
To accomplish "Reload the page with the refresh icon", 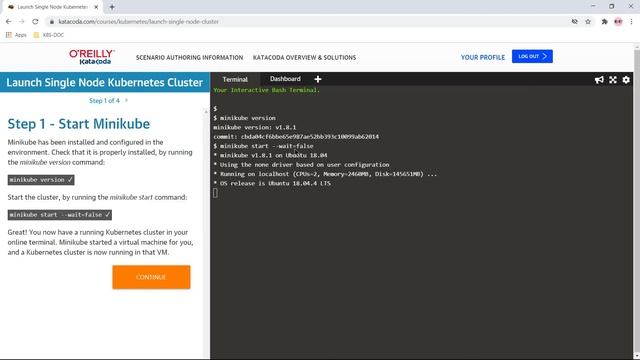I will pyautogui.click(x=36, y=22).
